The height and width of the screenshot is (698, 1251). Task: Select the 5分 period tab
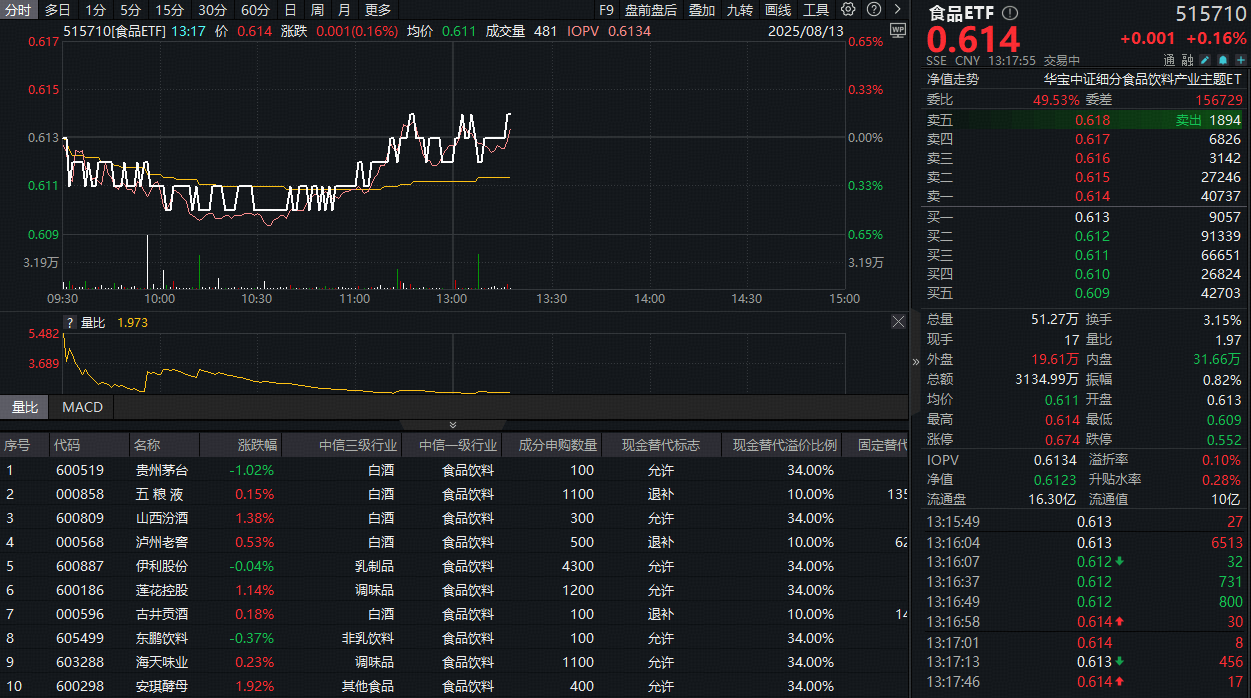pyautogui.click(x=130, y=10)
